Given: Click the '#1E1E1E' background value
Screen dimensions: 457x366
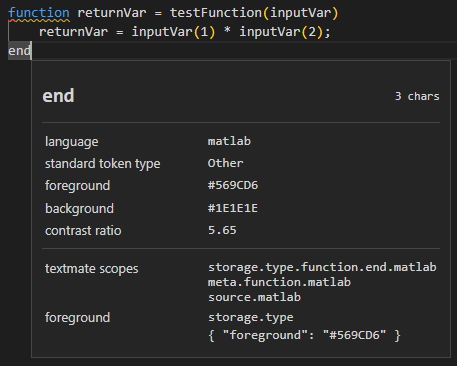Looking at the screenshot, I should point(233,208).
